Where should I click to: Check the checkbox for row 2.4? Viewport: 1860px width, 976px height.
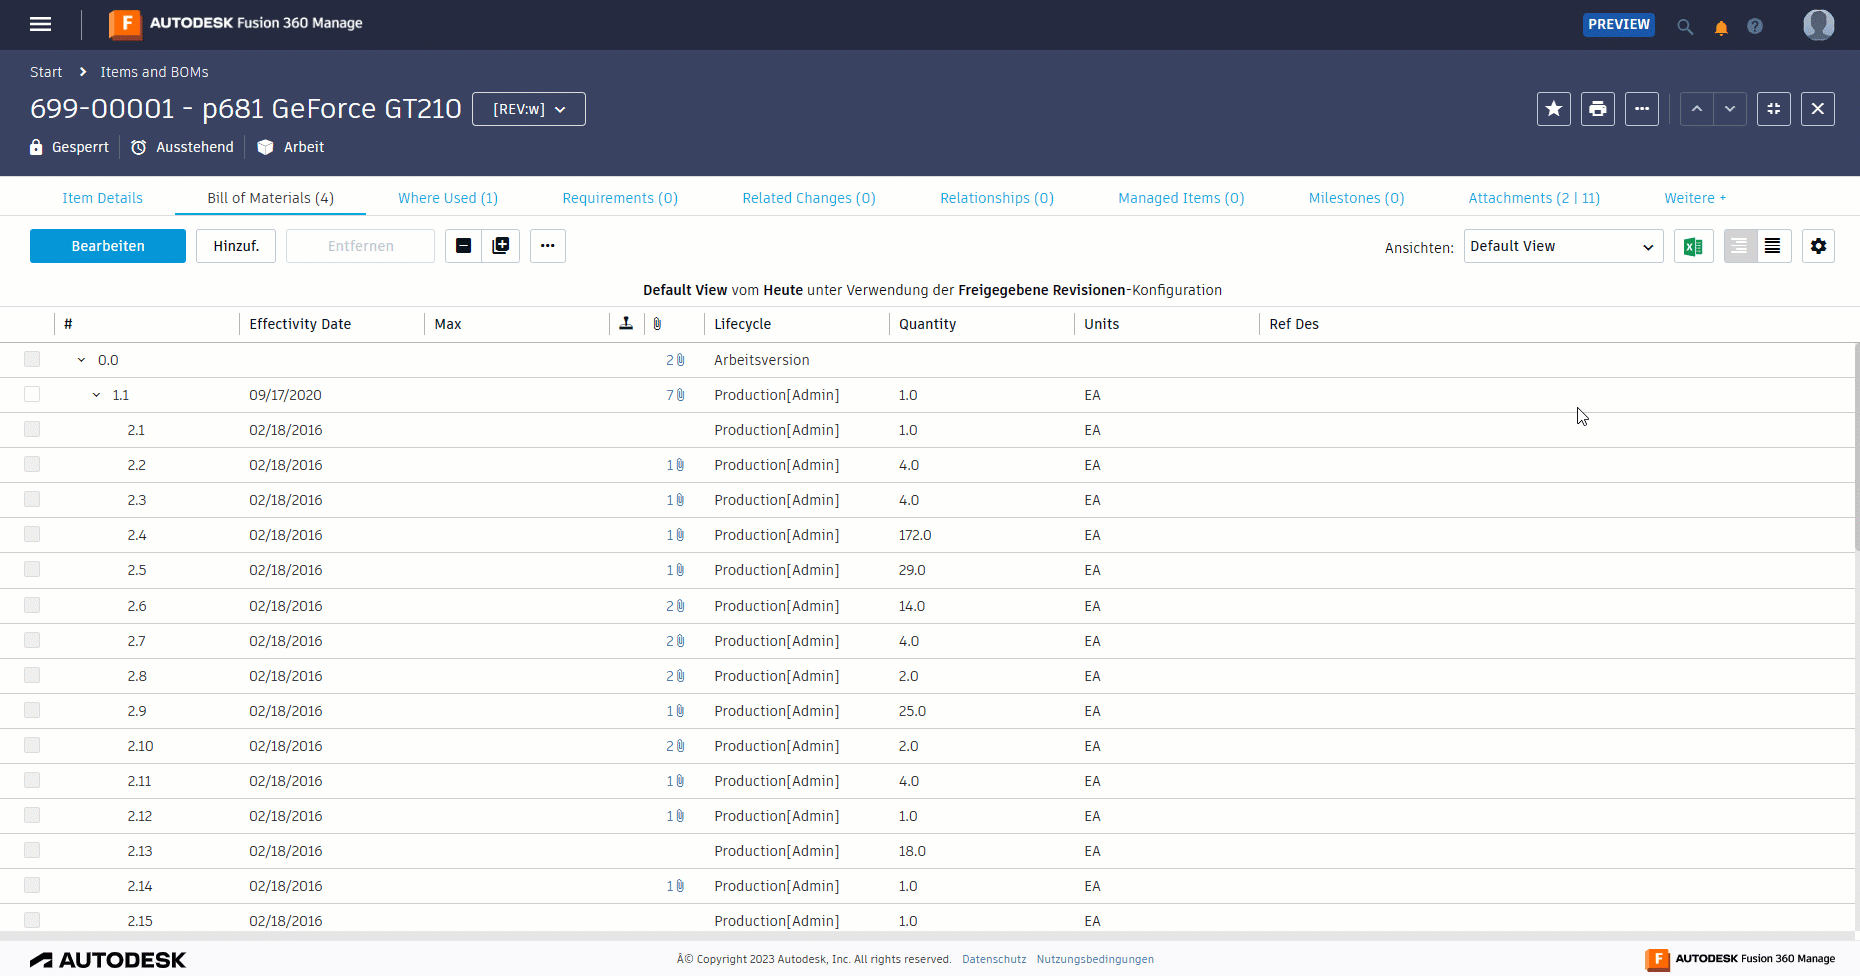coord(32,534)
